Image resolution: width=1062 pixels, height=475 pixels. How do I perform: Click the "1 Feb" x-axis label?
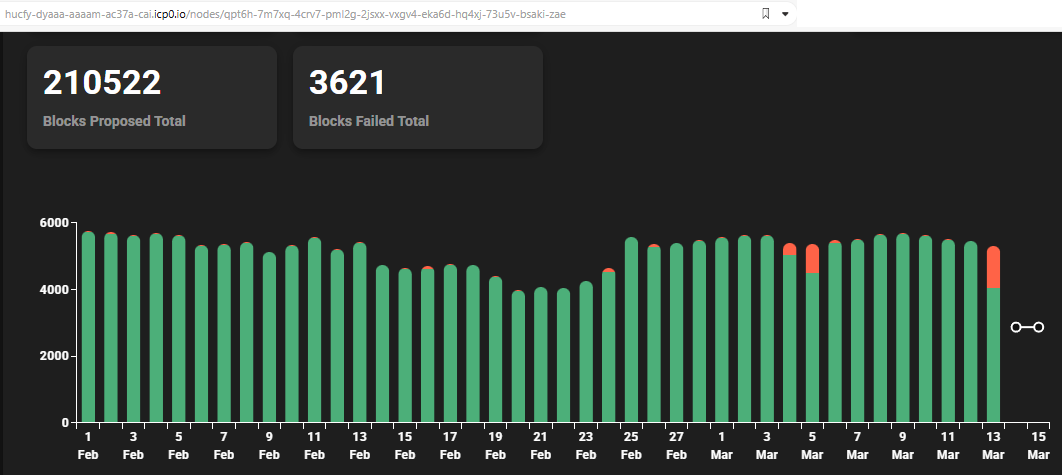[x=88, y=445]
